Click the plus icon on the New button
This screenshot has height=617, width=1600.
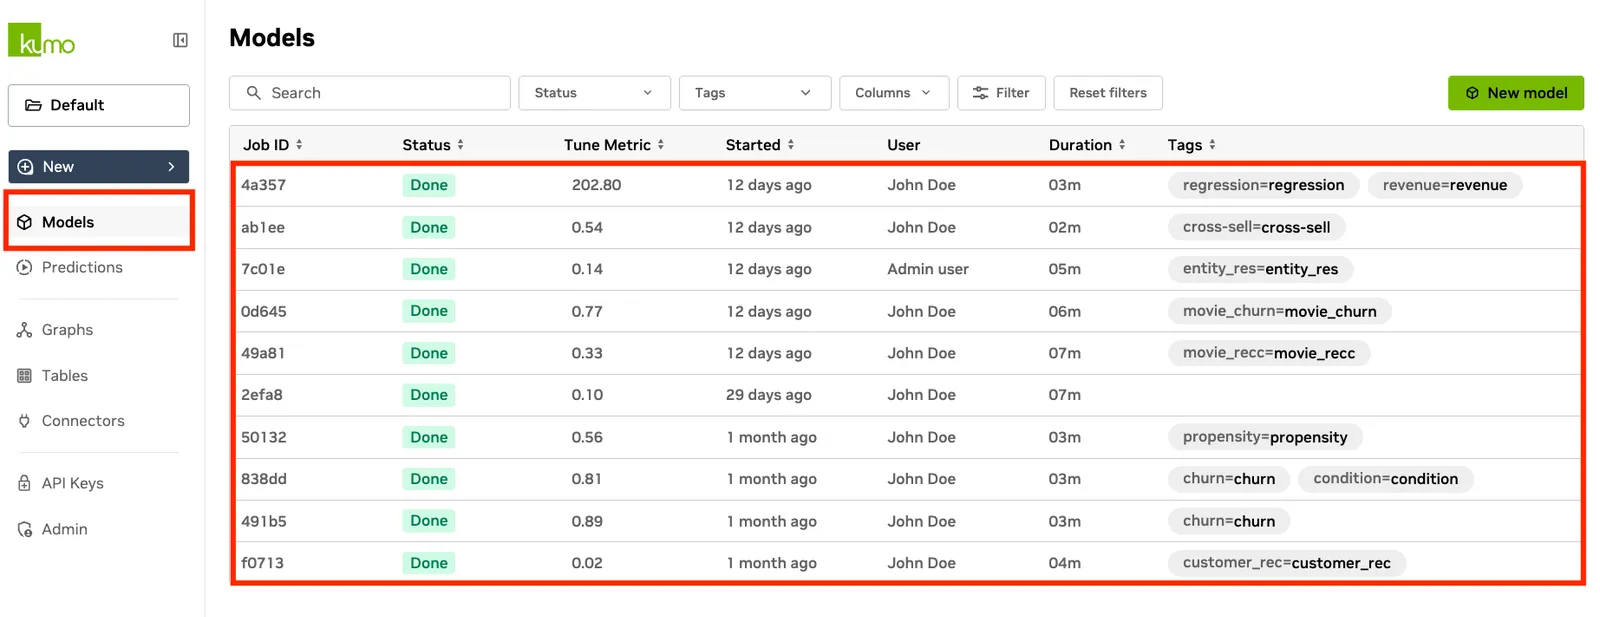click(x=26, y=167)
